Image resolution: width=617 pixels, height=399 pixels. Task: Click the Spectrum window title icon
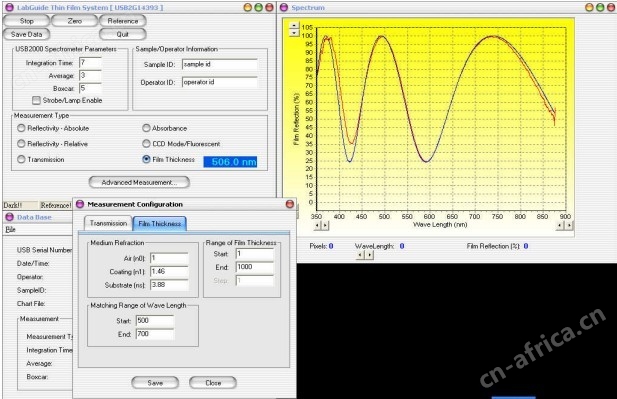(284, 7)
